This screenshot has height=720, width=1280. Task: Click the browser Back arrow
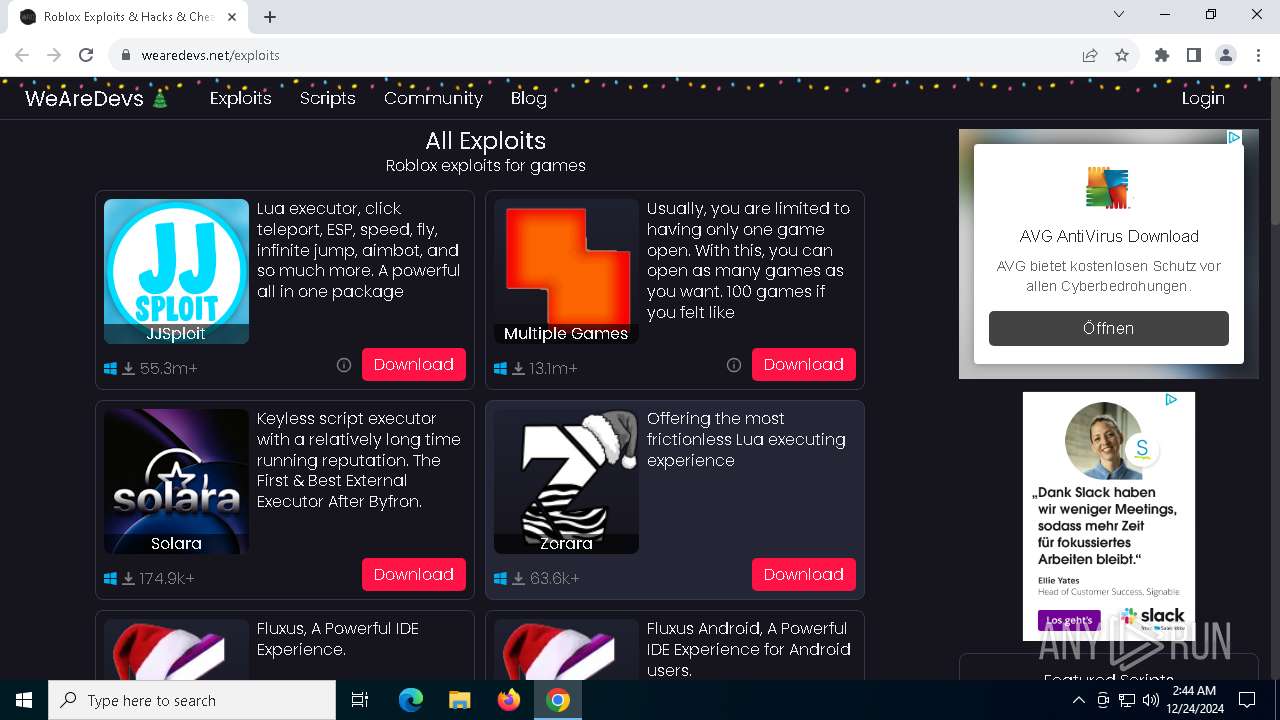point(22,55)
